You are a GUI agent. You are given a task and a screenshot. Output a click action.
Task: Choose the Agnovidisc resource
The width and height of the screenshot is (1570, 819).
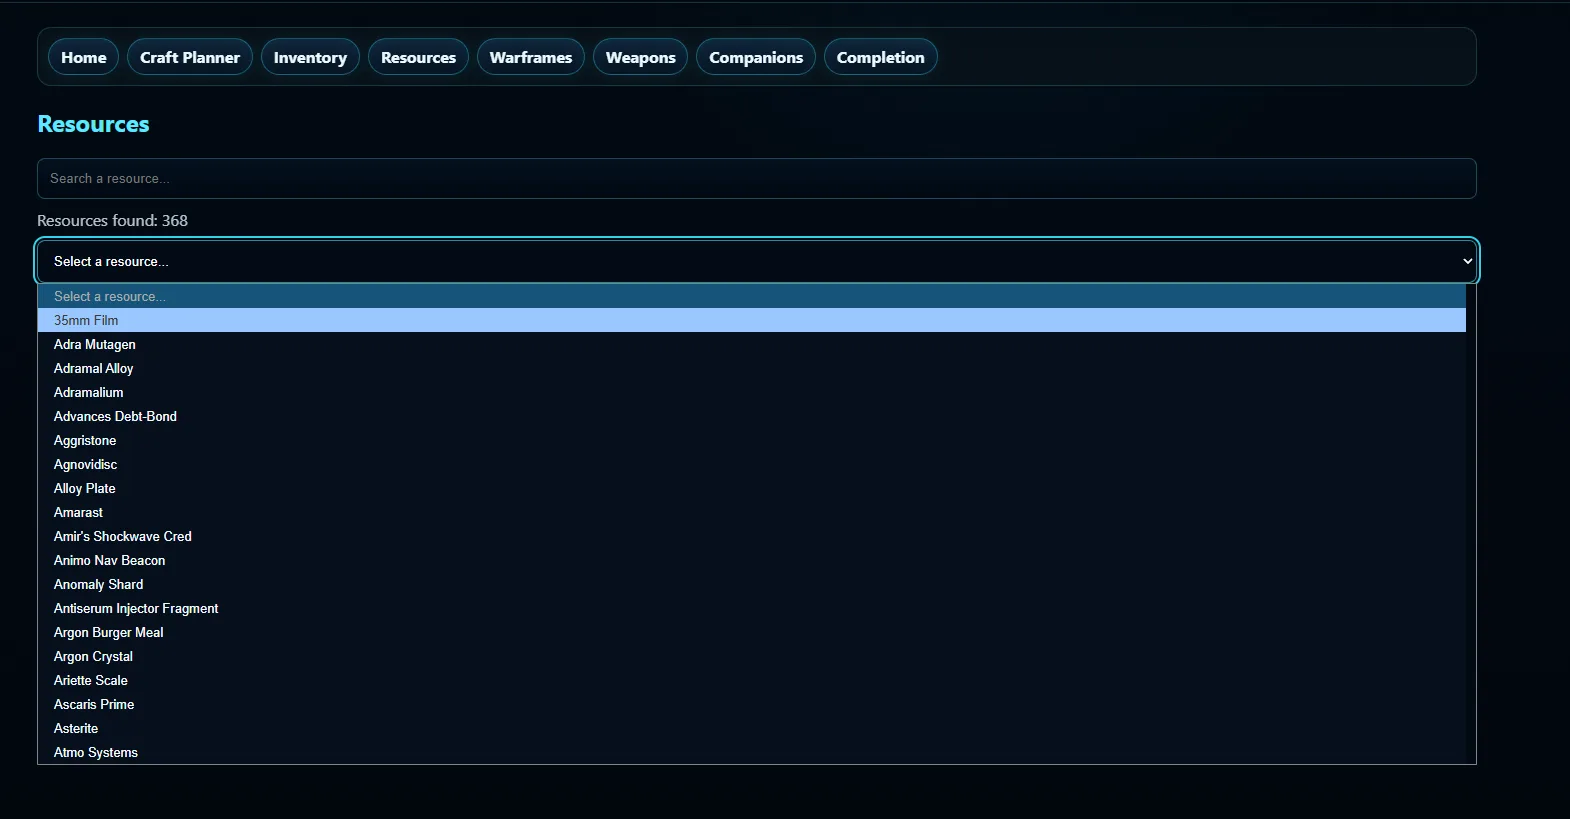[x=752, y=464]
